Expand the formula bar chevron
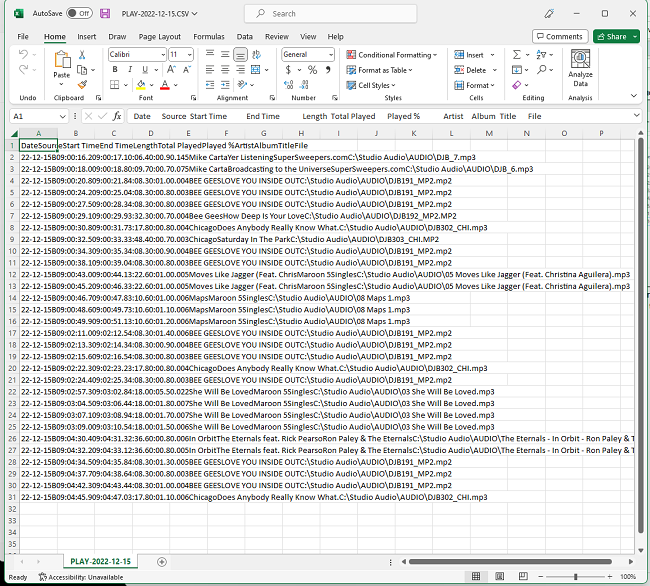 (637, 116)
